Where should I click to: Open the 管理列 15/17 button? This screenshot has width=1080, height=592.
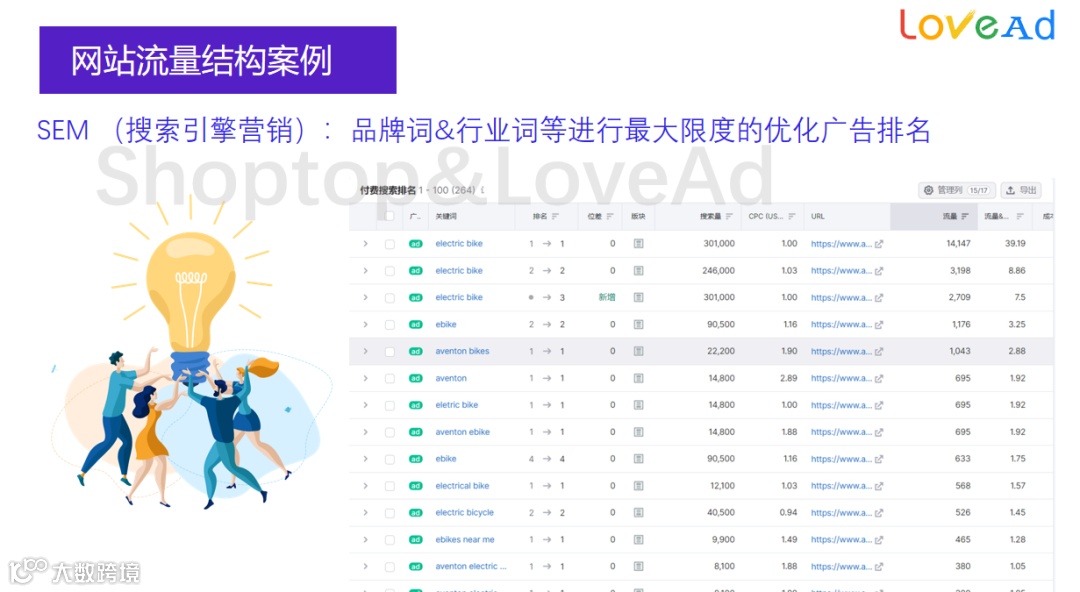coord(957,190)
